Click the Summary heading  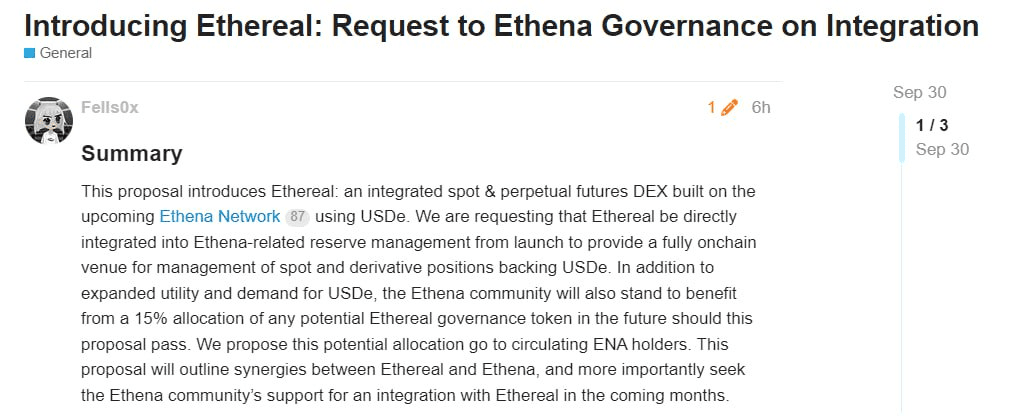coord(131,154)
